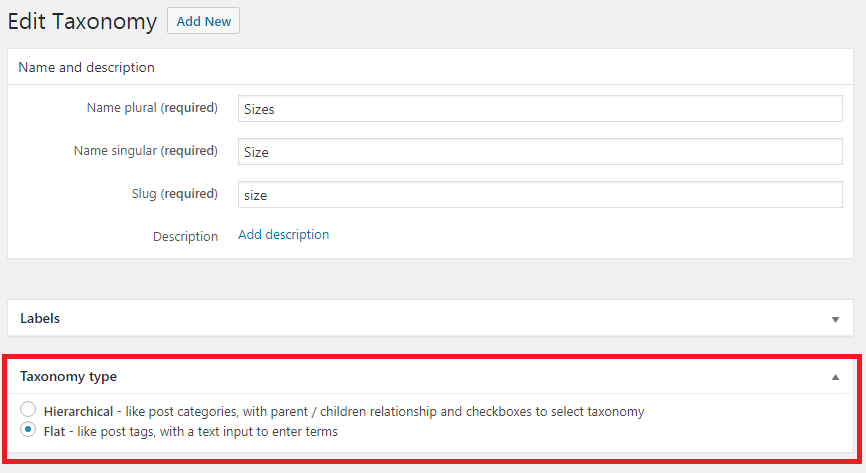Focus the Slug input field
The width and height of the screenshot is (866, 473).
pyautogui.click(x=540, y=195)
